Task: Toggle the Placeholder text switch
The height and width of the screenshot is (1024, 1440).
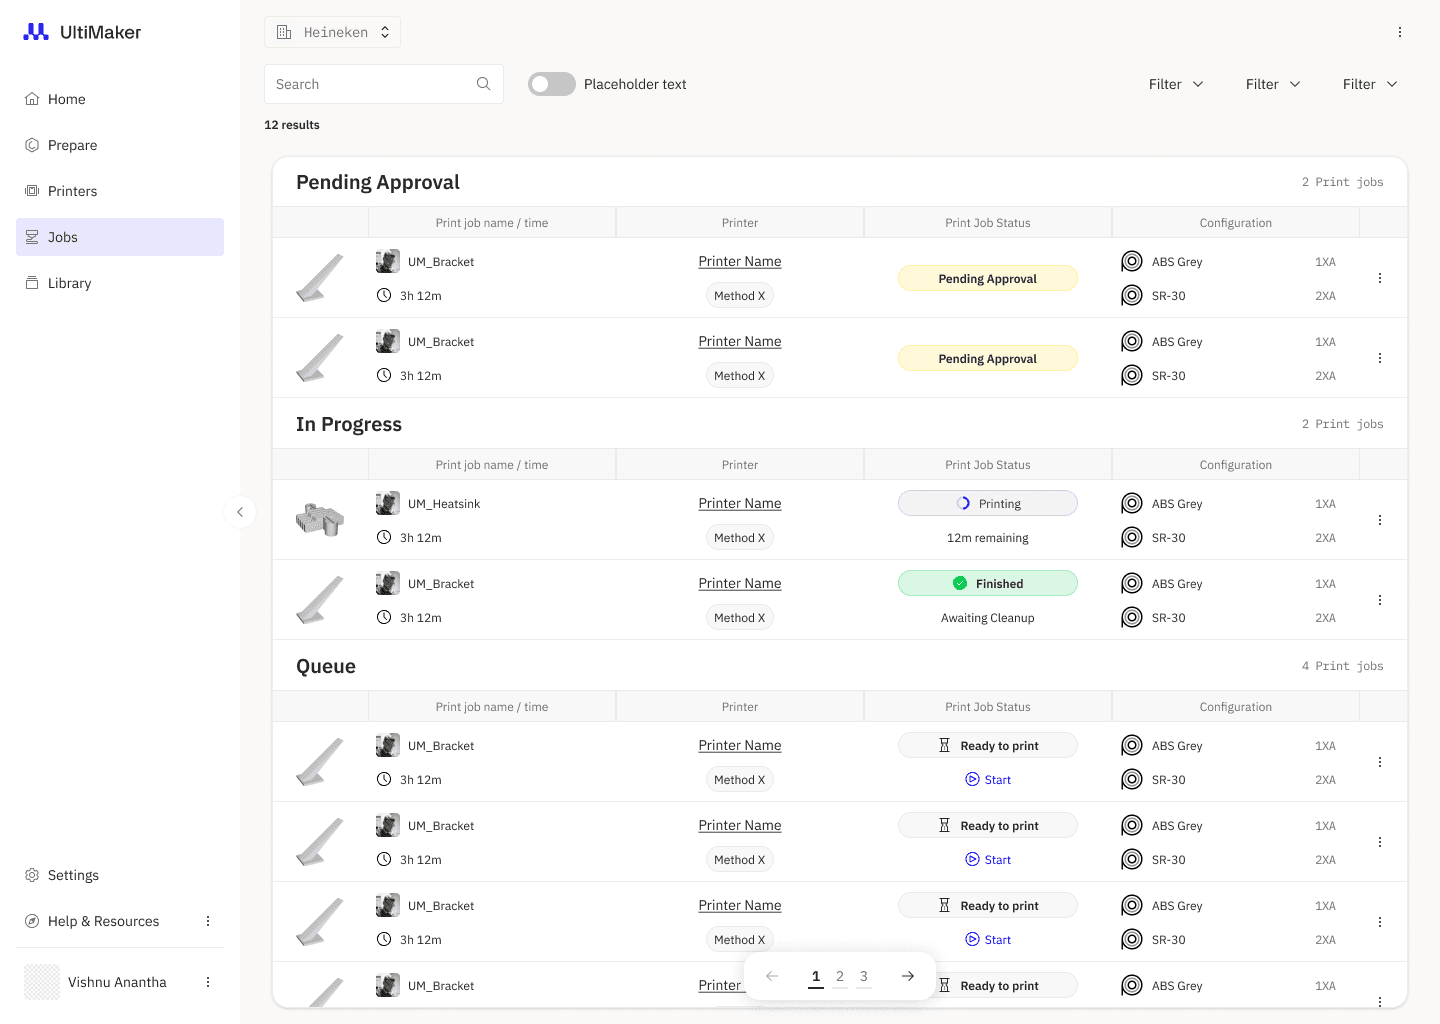Action: [x=552, y=84]
